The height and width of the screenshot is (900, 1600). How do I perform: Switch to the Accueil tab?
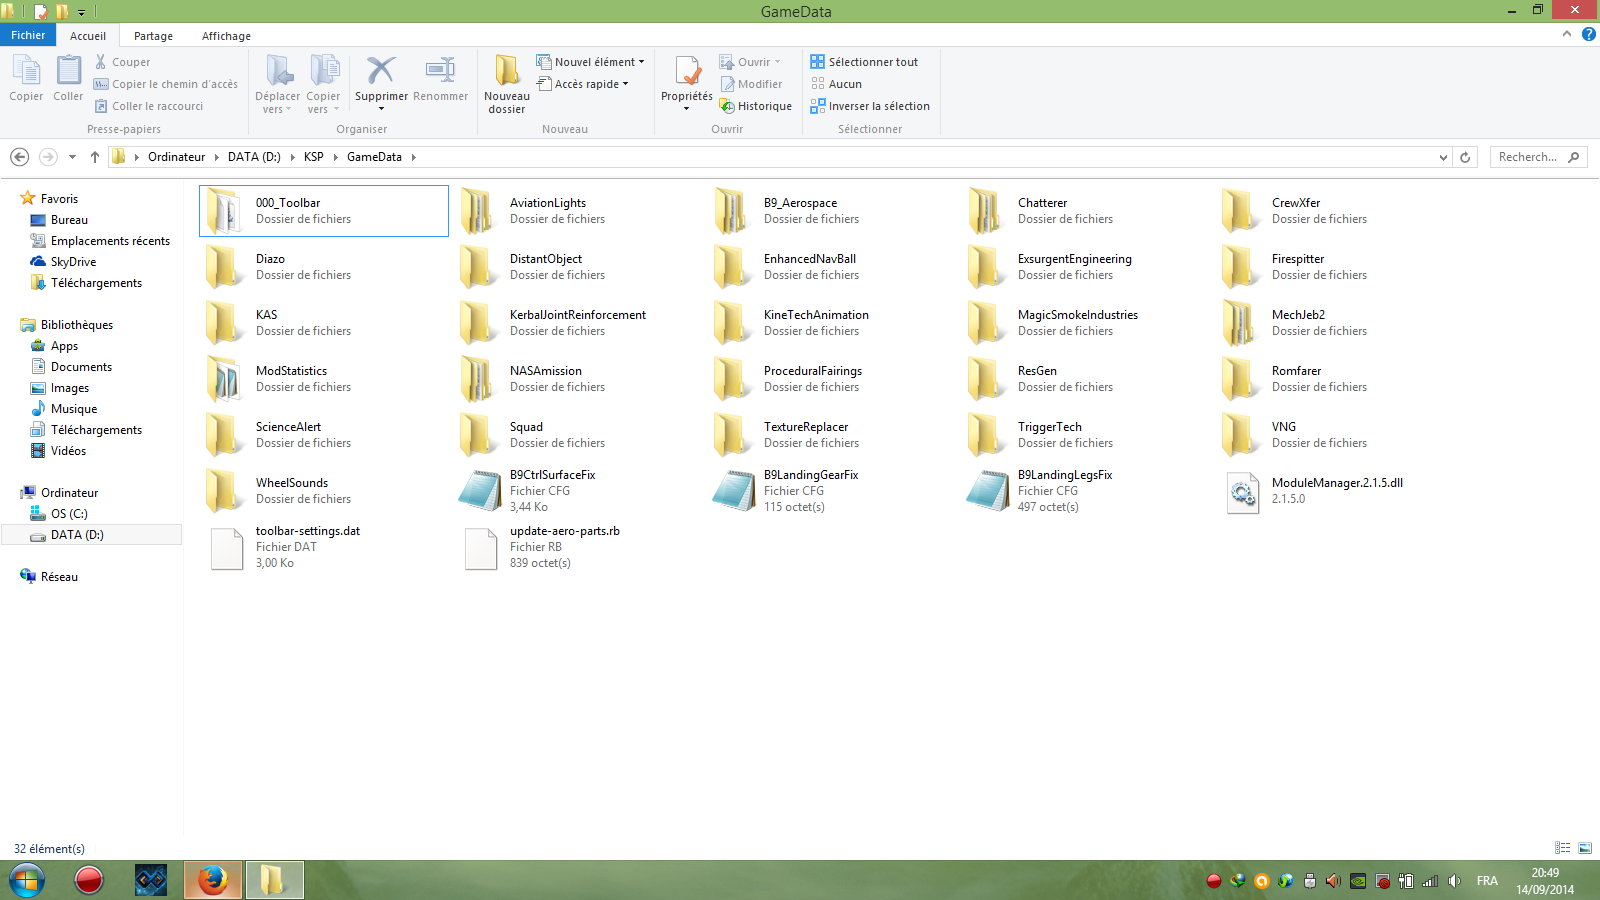point(88,36)
